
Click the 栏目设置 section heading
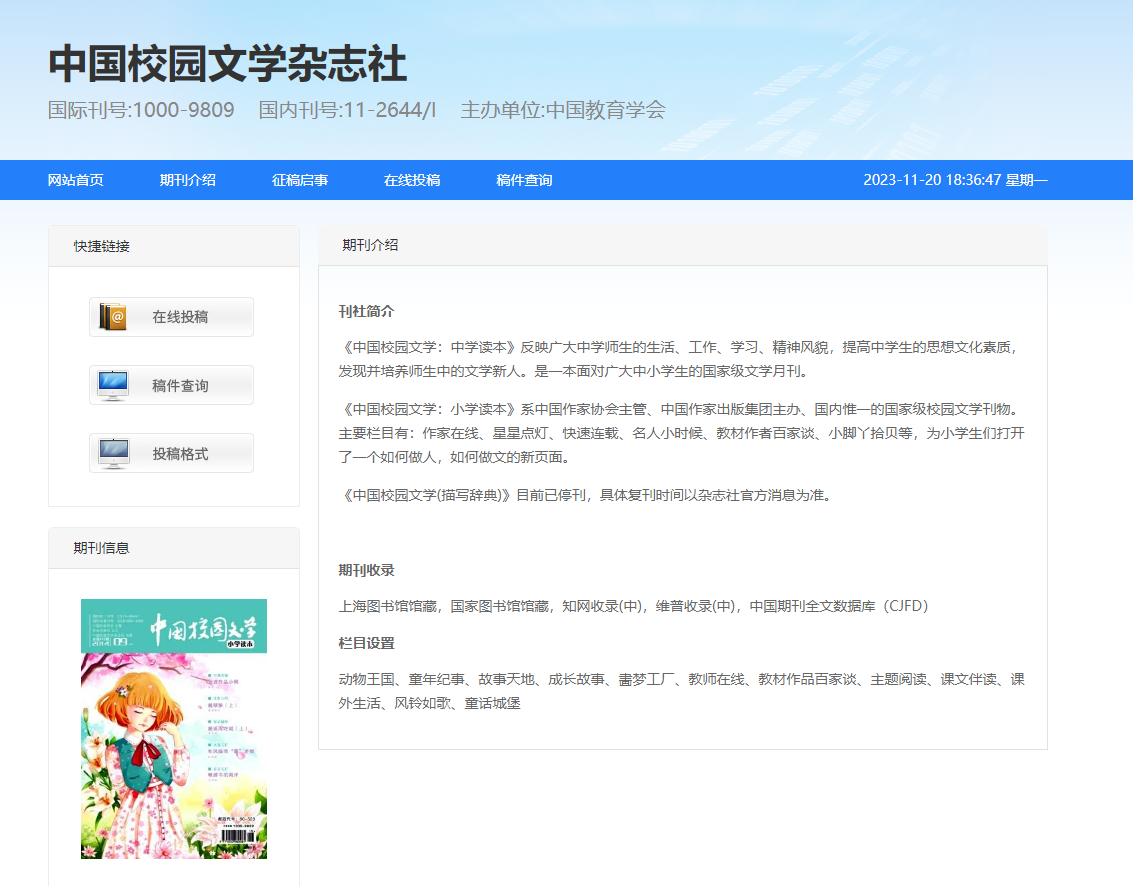click(x=366, y=643)
